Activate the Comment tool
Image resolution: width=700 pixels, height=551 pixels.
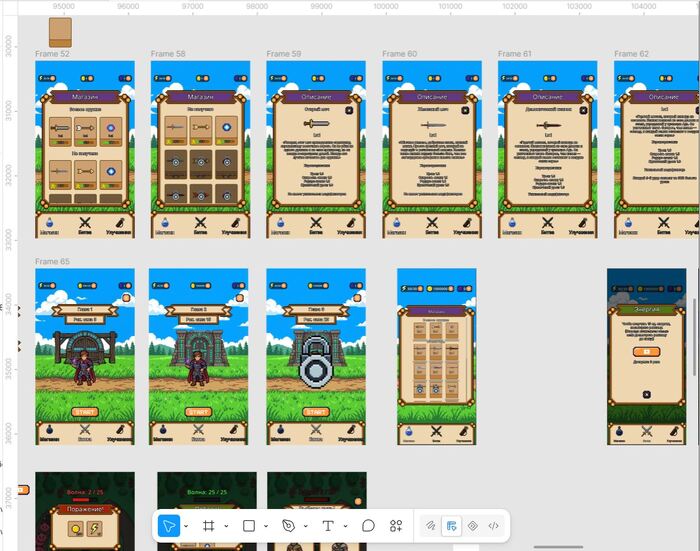(368, 526)
